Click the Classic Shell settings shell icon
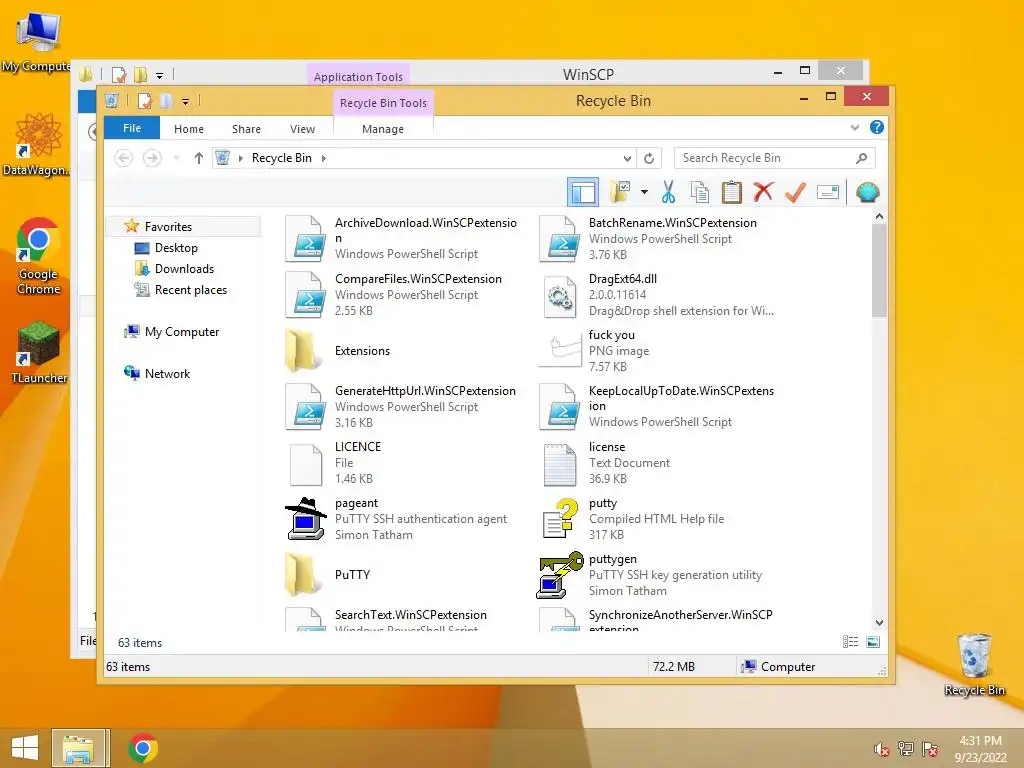Screen dimensions: 1024x768 867,192
